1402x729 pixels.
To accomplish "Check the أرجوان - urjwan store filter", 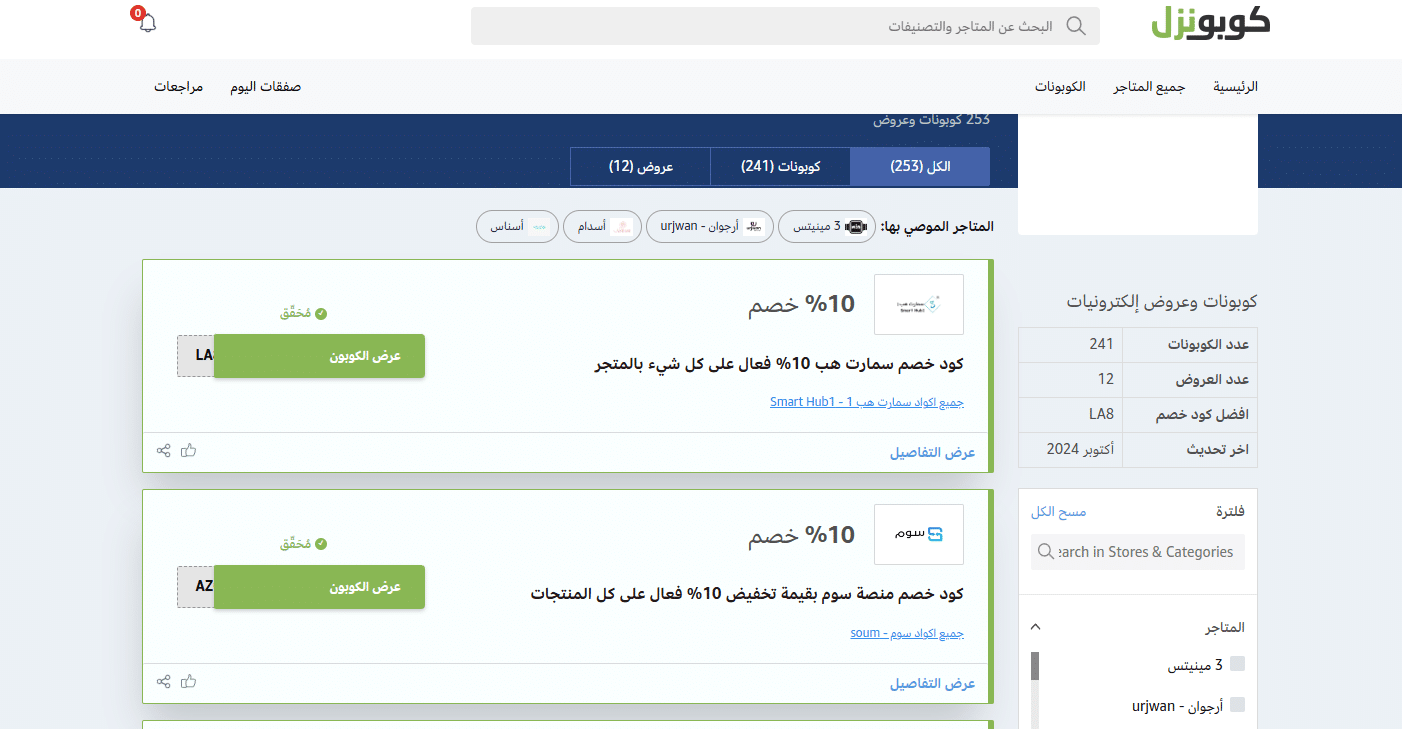I will click(x=1238, y=705).
